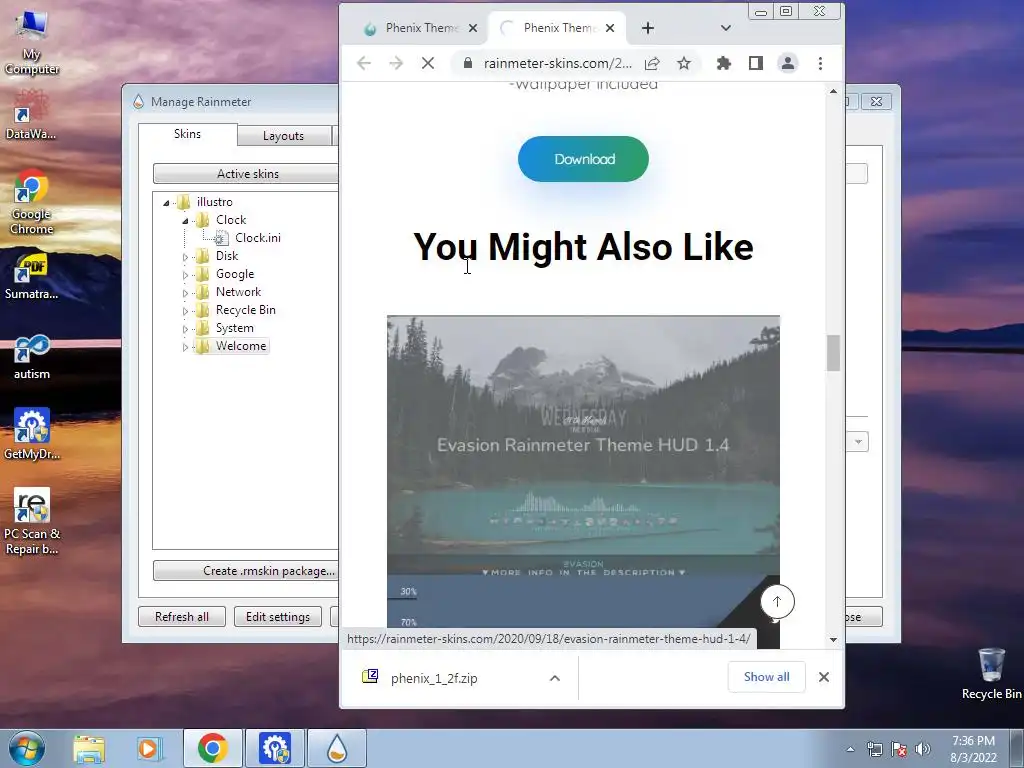The image size is (1024, 768).
Task: Click the share page icon in address bar
Action: (x=652, y=63)
